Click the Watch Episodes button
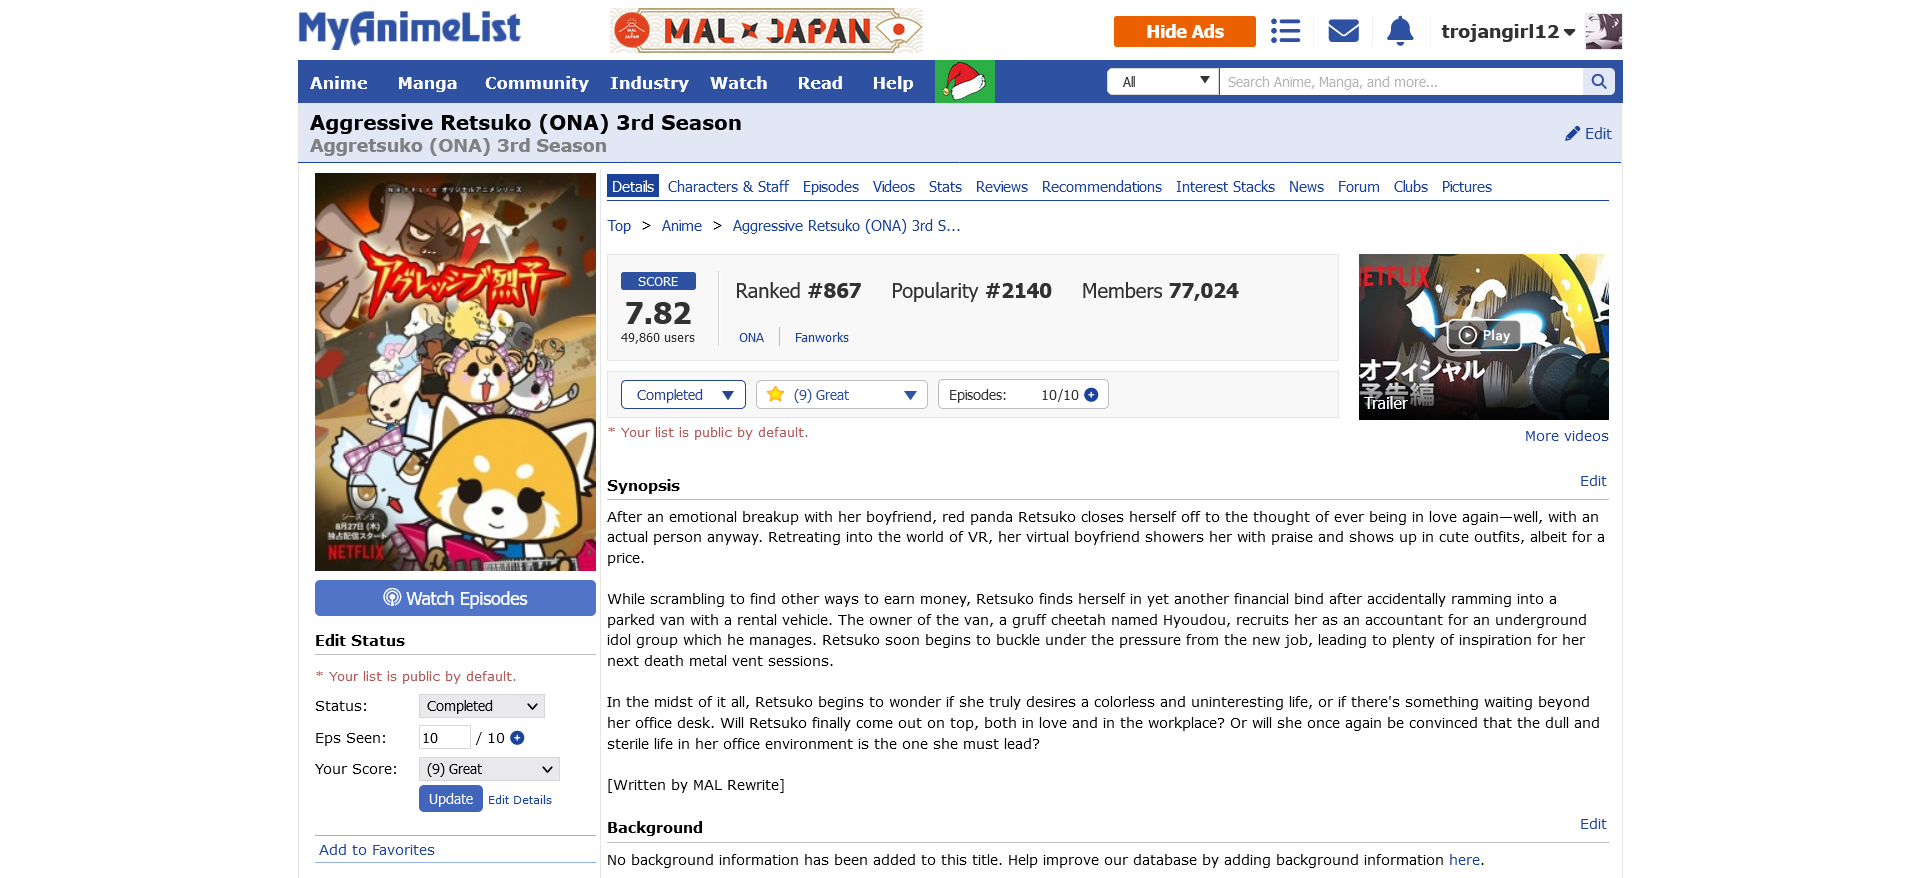 [455, 598]
